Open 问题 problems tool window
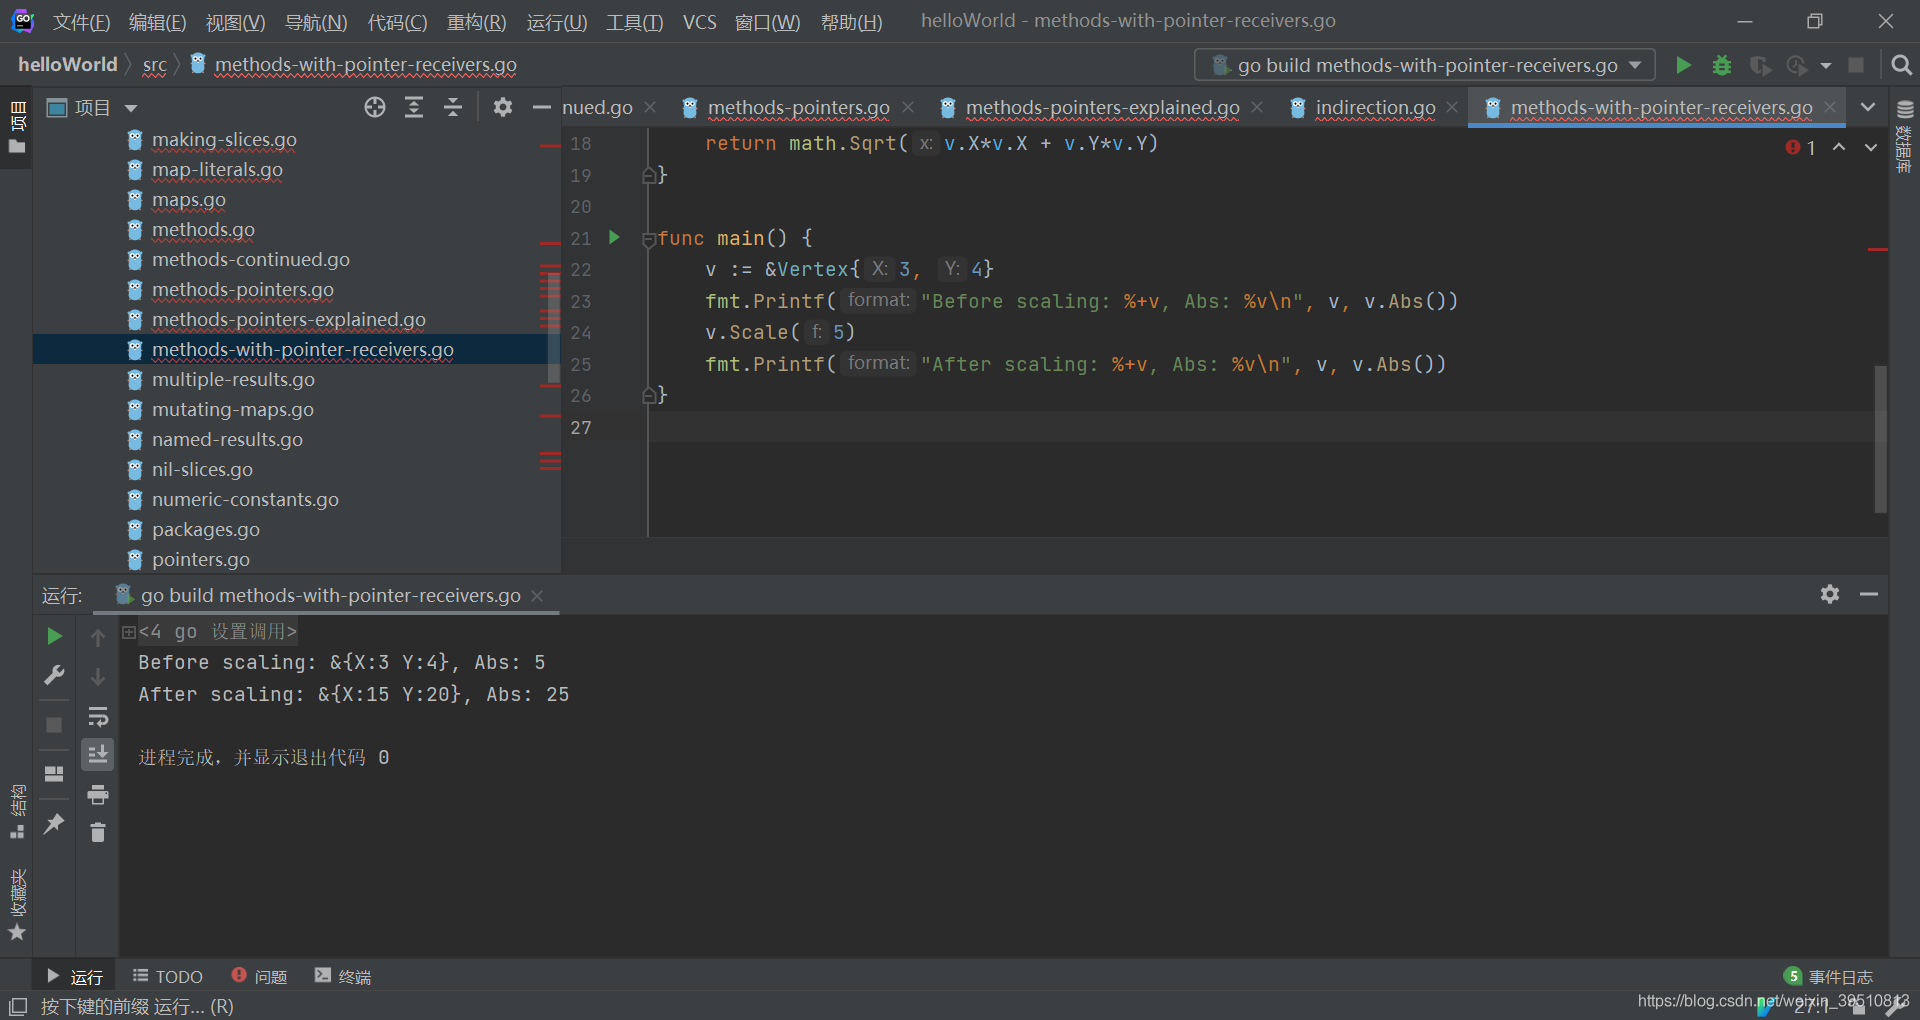1920x1020 pixels. point(259,977)
